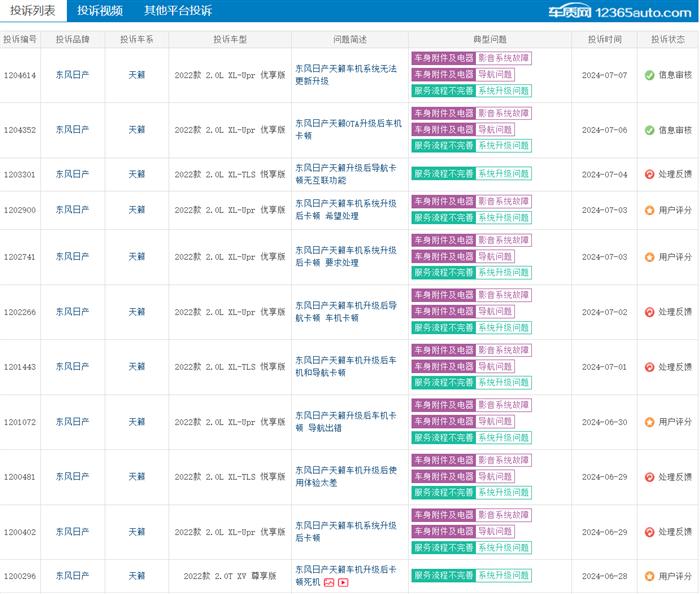The image size is (700, 594).
Task: Click 天籁 series in row 1201443
Action: [x=137, y=367]
